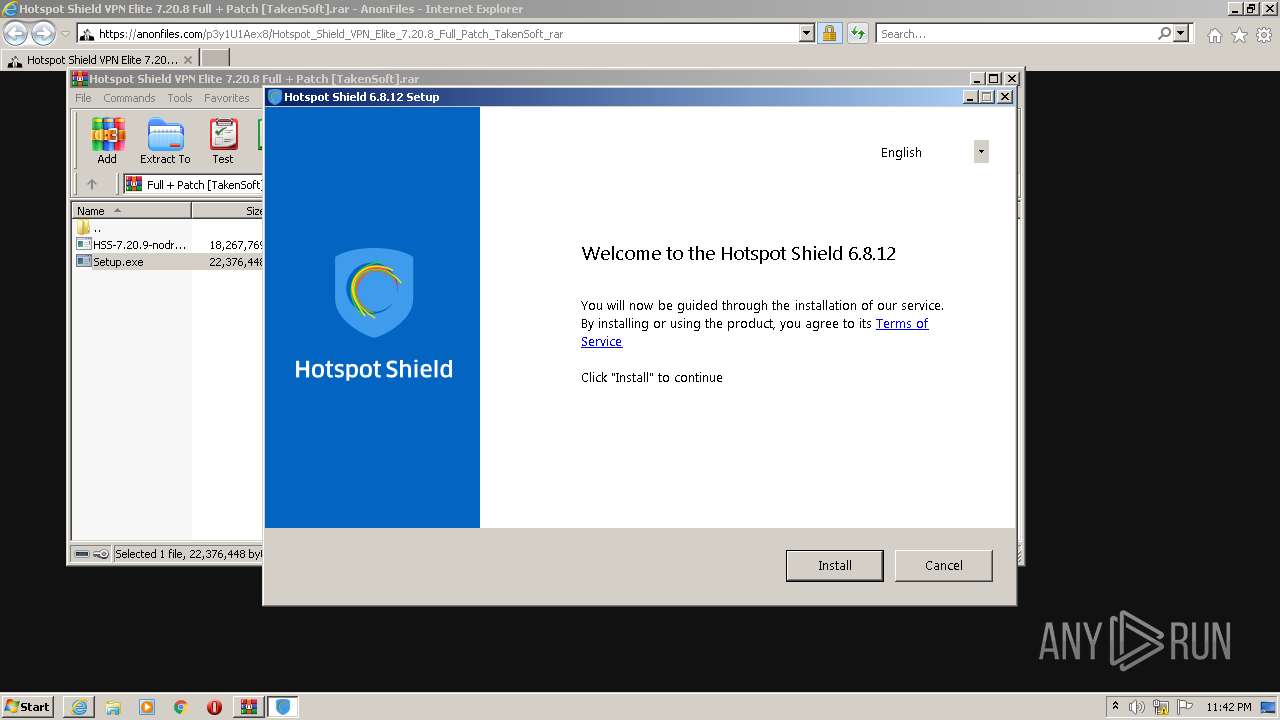Open the WinRAR Tools menu
1280x720 pixels.
[x=180, y=98]
